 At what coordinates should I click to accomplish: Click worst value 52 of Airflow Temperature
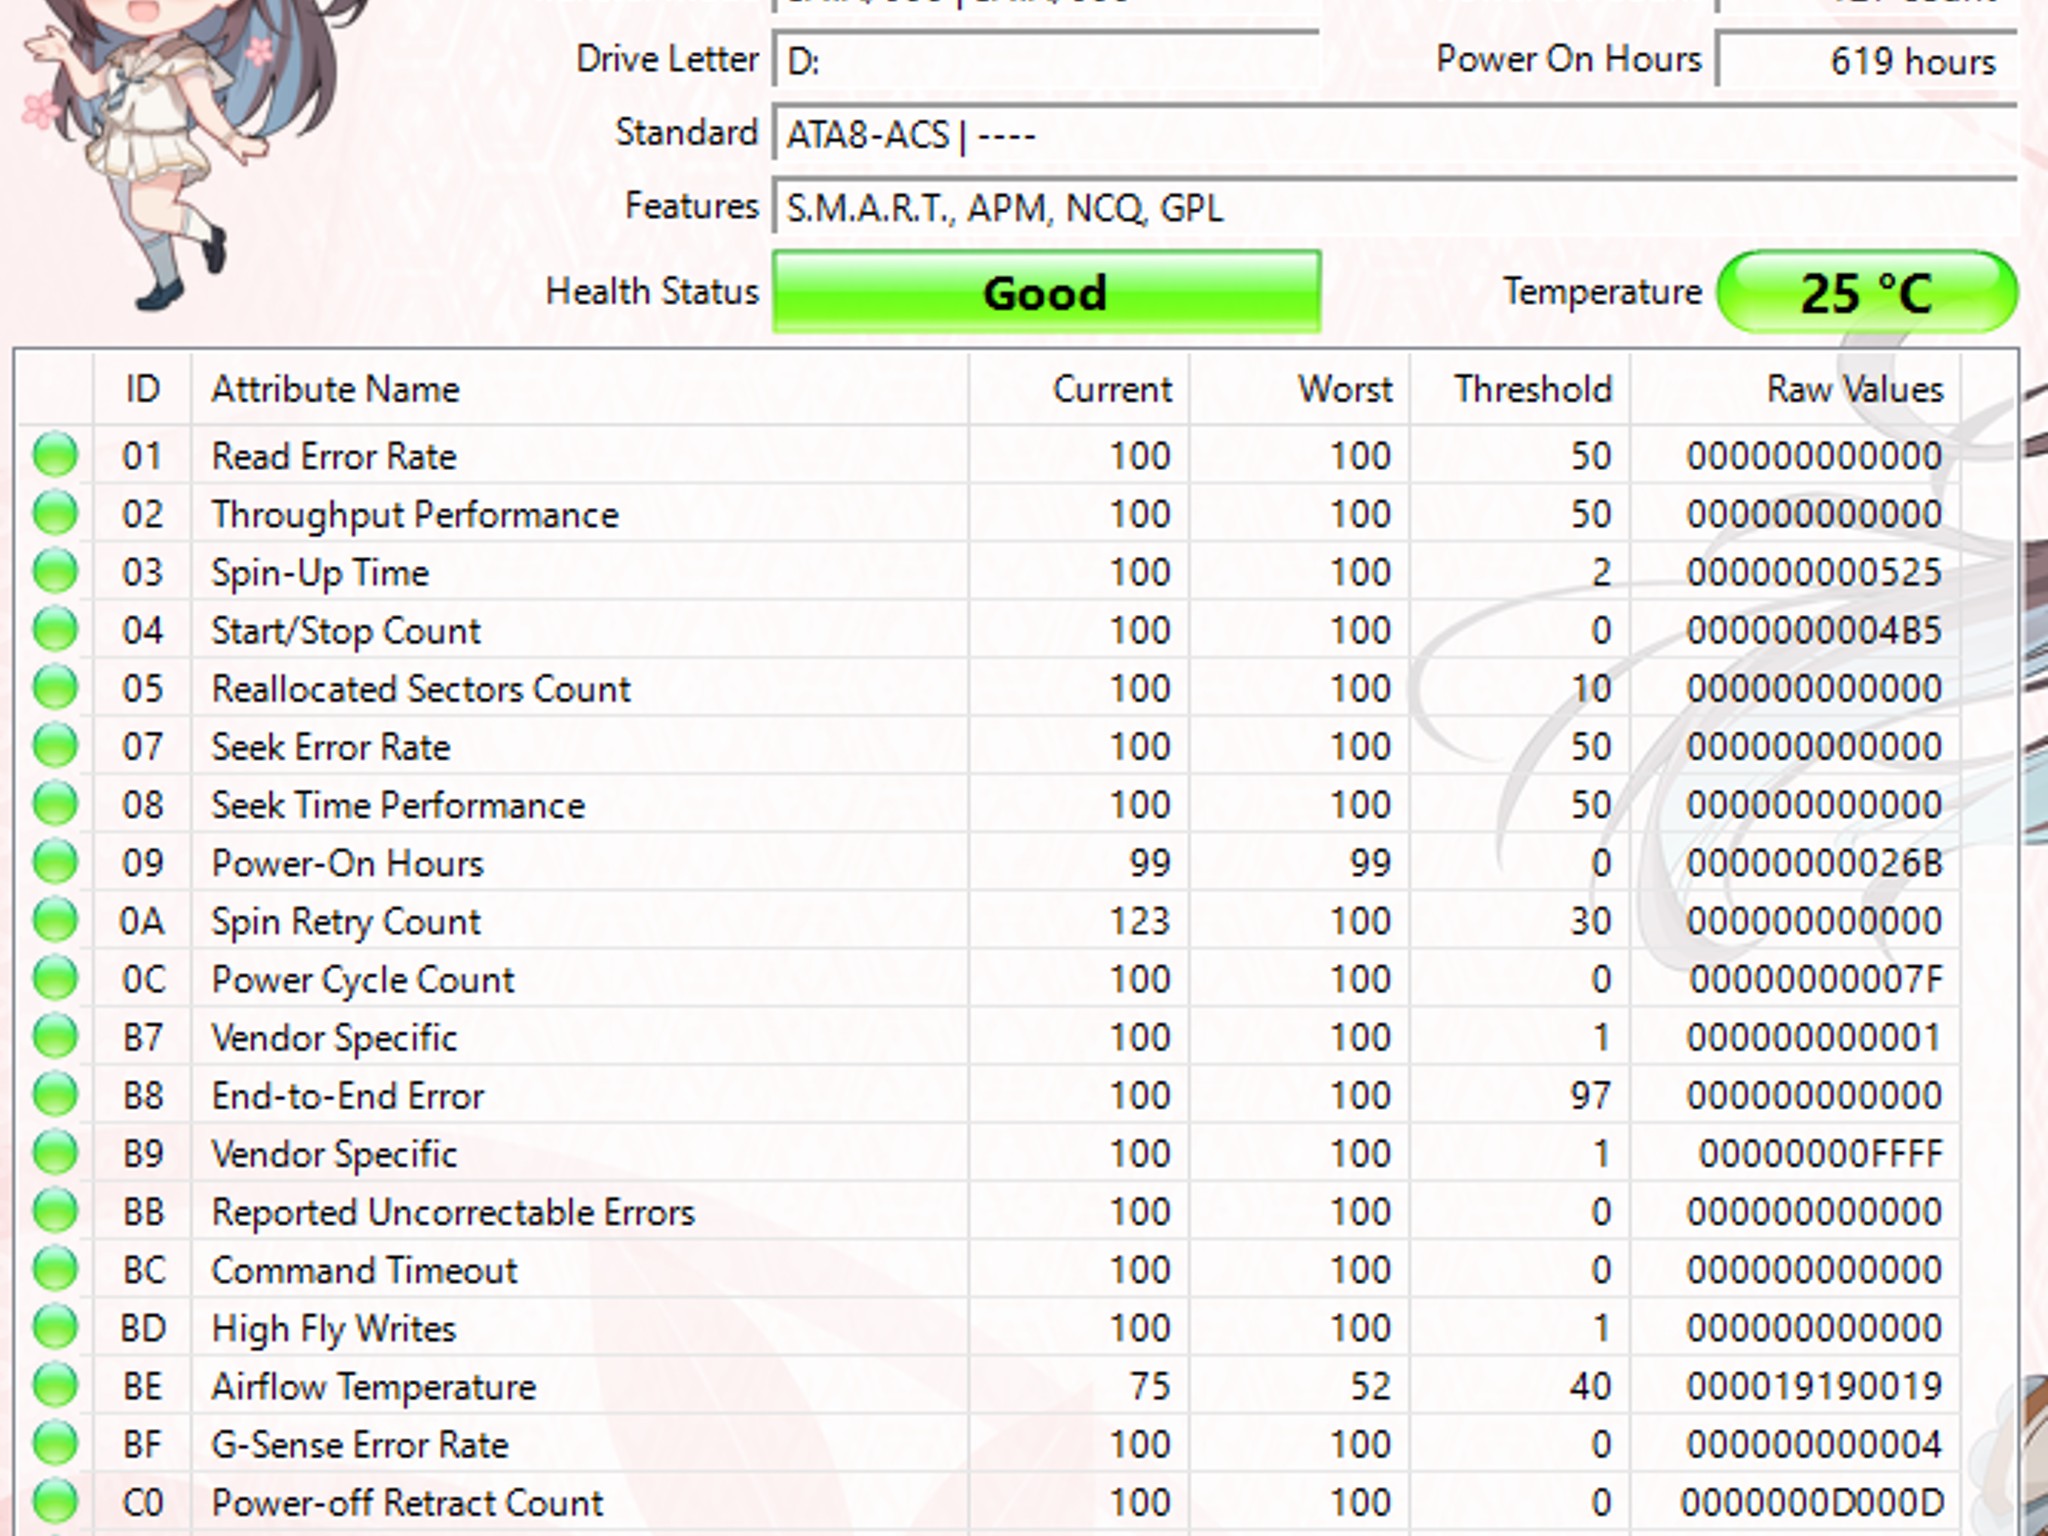[x=1370, y=1386]
